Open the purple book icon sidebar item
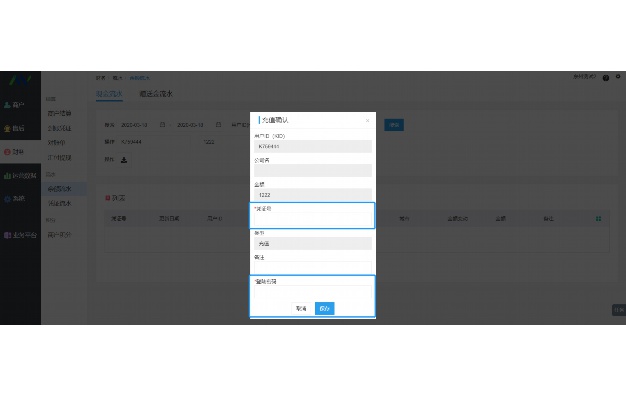 click(x=20, y=235)
